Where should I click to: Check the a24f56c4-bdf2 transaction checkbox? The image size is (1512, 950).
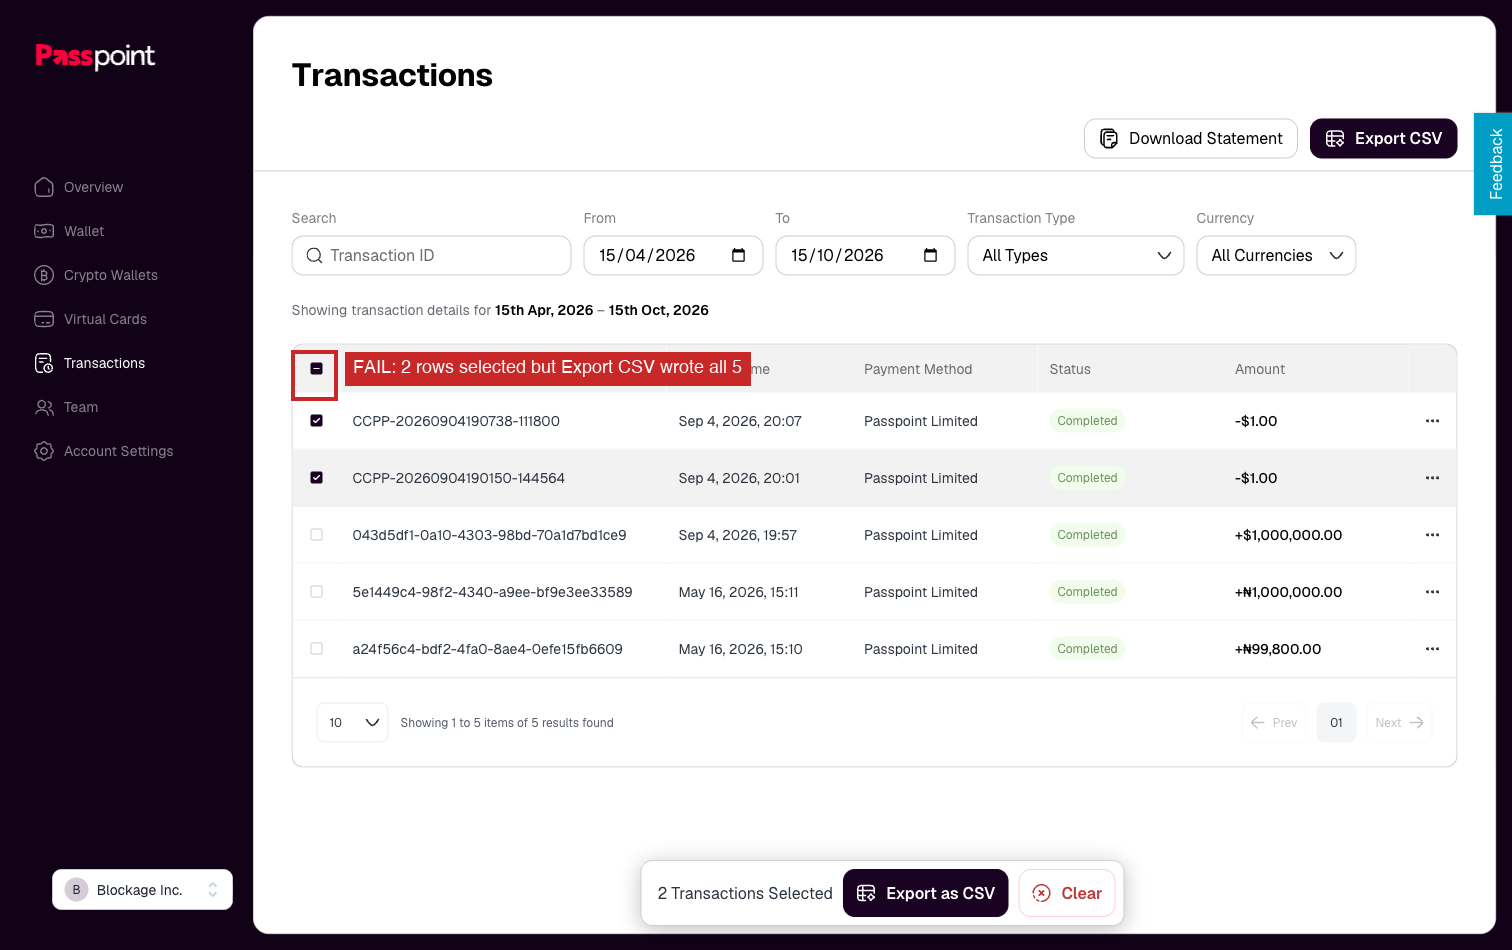[316, 649]
